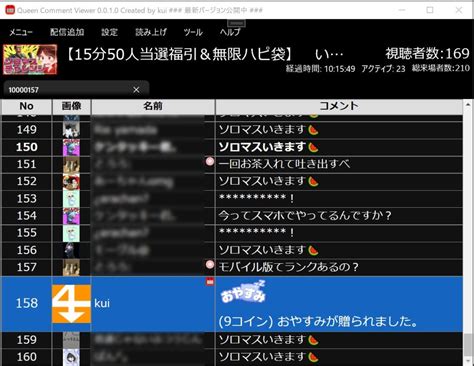Click the 経過時間: 10:15:49 label
The height and width of the screenshot is (366, 474).
[x=320, y=69]
